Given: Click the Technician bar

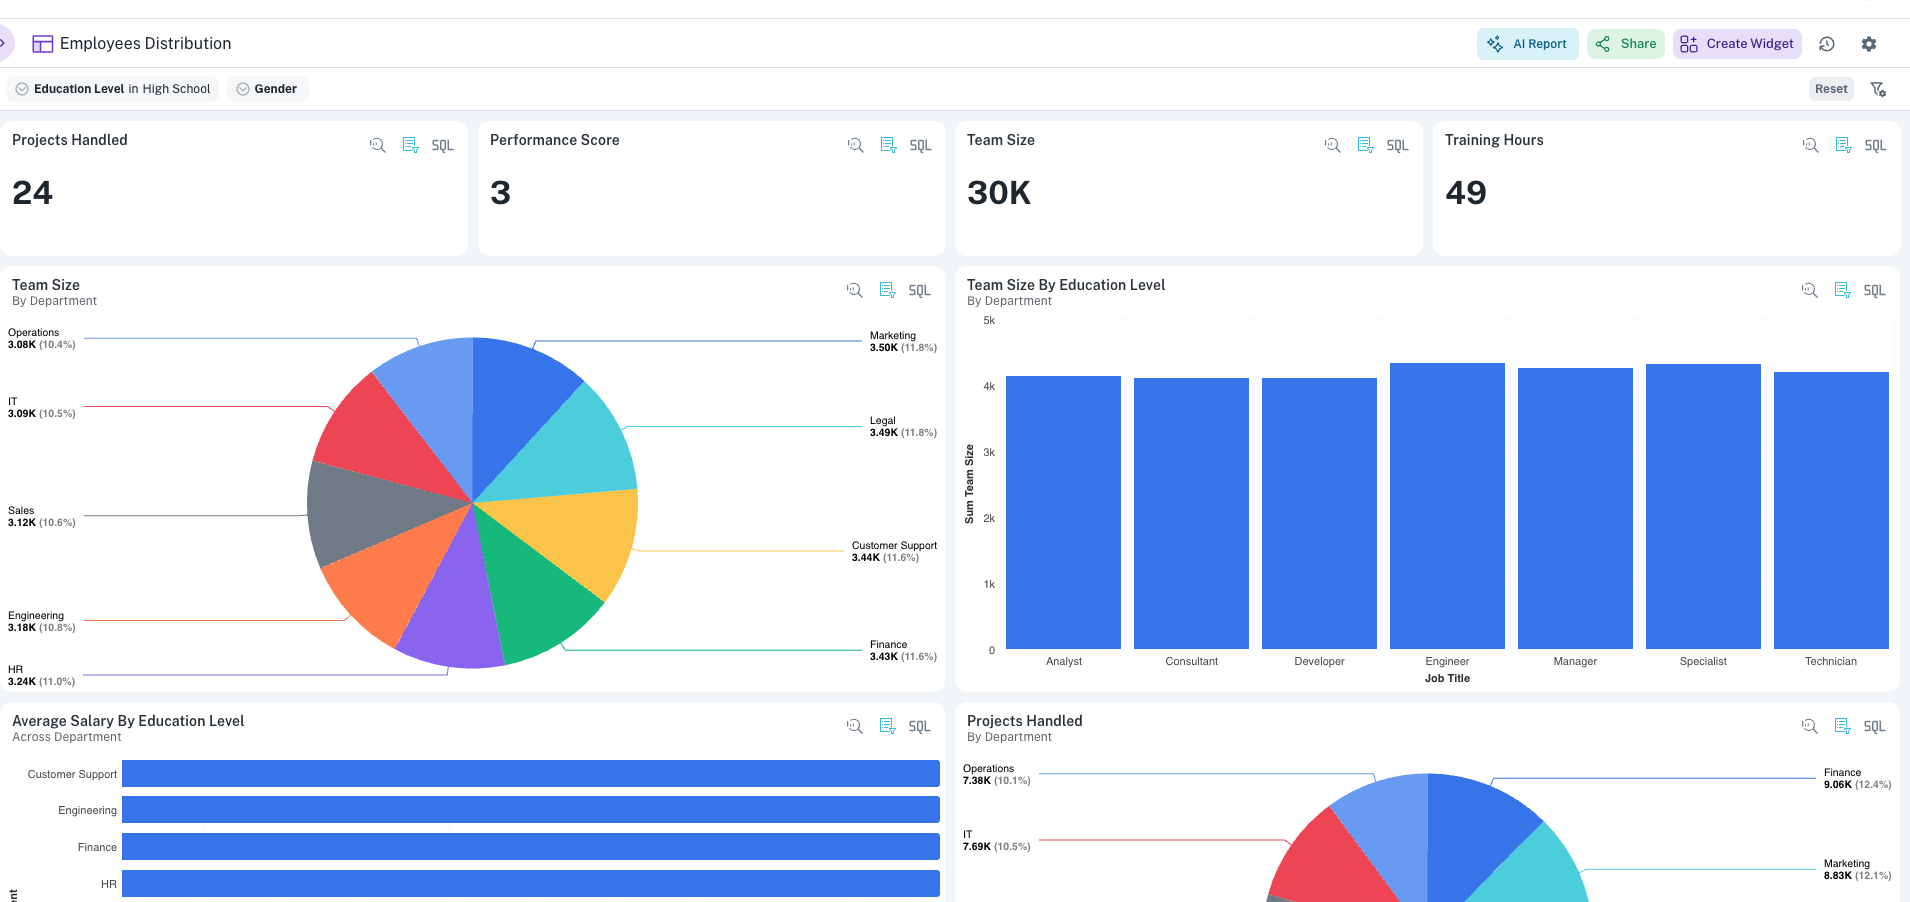Looking at the screenshot, I should [x=1831, y=511].
